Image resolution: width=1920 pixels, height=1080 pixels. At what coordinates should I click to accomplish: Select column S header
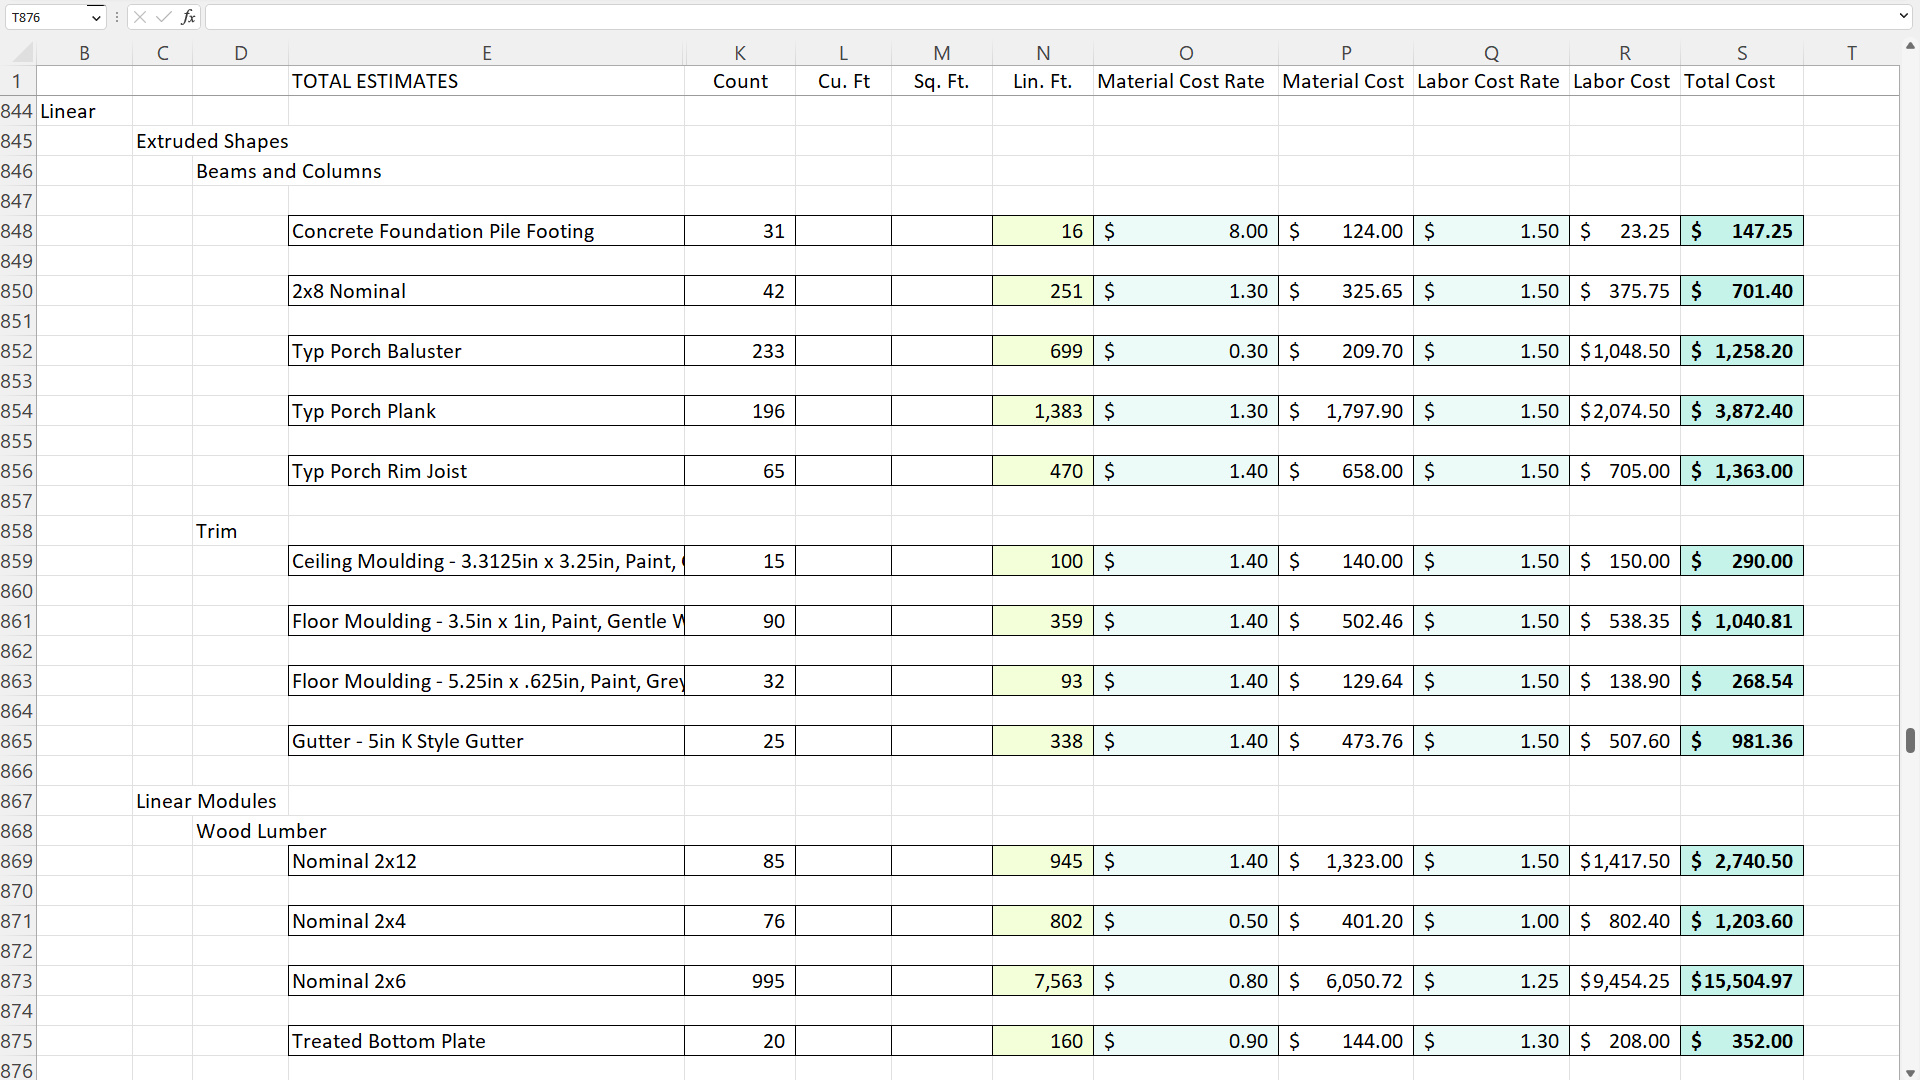point(1741,53)
